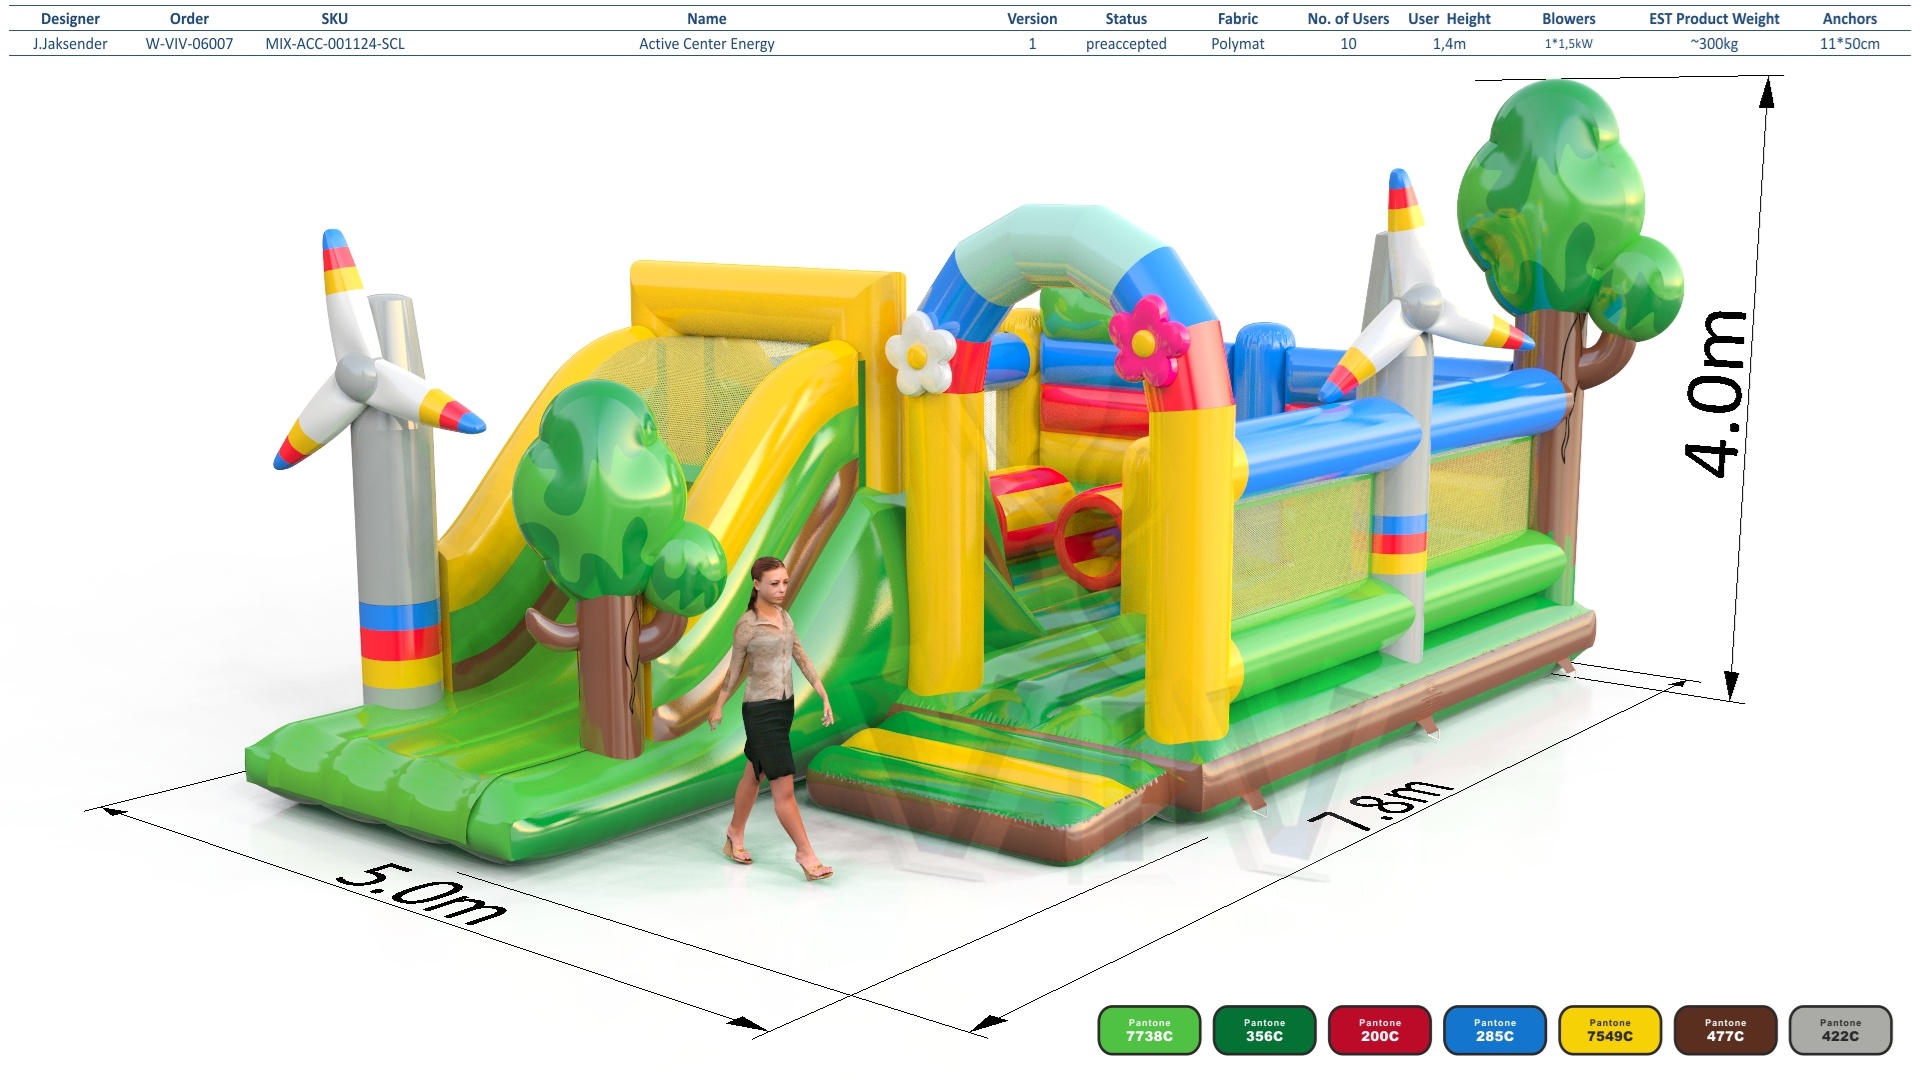Click the Status column header
The height and width of the screenshot is (1080, 1920).
coord(1126,19)
